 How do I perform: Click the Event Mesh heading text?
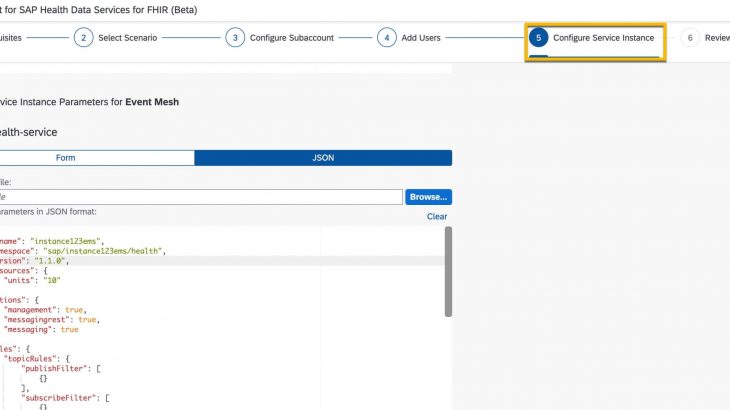tap(152, 102)
